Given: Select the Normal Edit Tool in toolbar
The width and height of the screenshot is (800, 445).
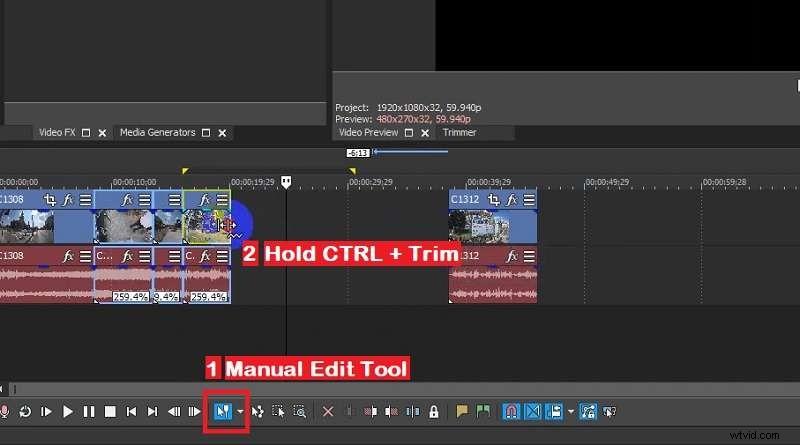Looking at the screenshot, I should [x=223, y=411].
